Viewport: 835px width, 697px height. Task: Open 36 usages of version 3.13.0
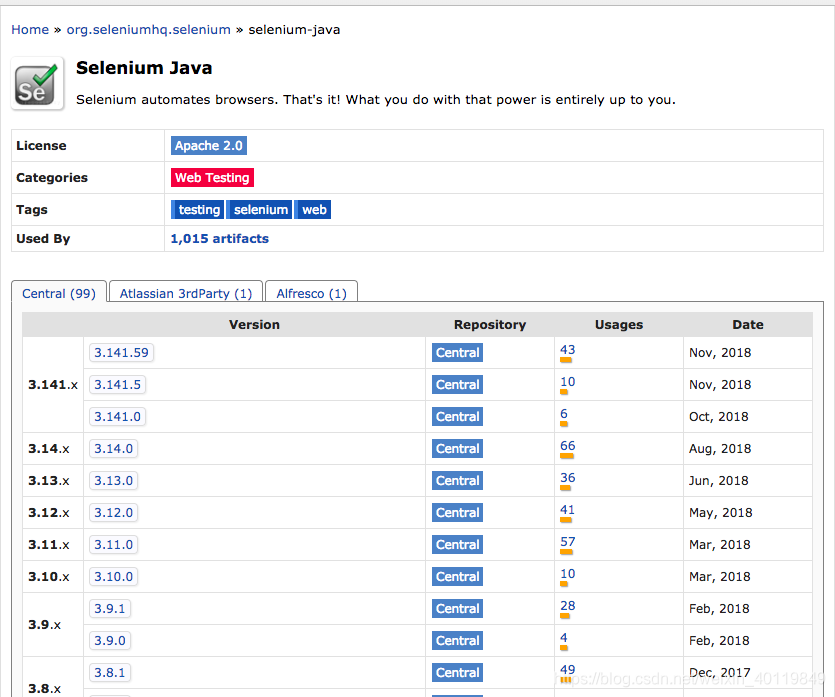point(568,478)
